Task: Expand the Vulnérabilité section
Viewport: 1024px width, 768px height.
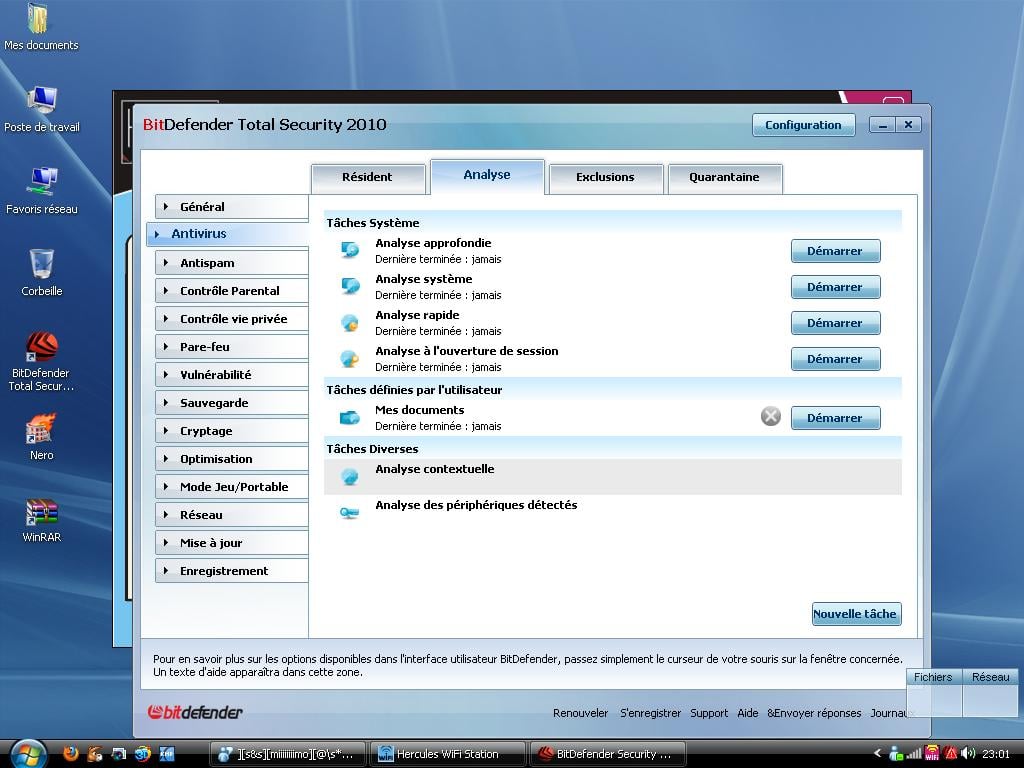Action: coord(231,375)
